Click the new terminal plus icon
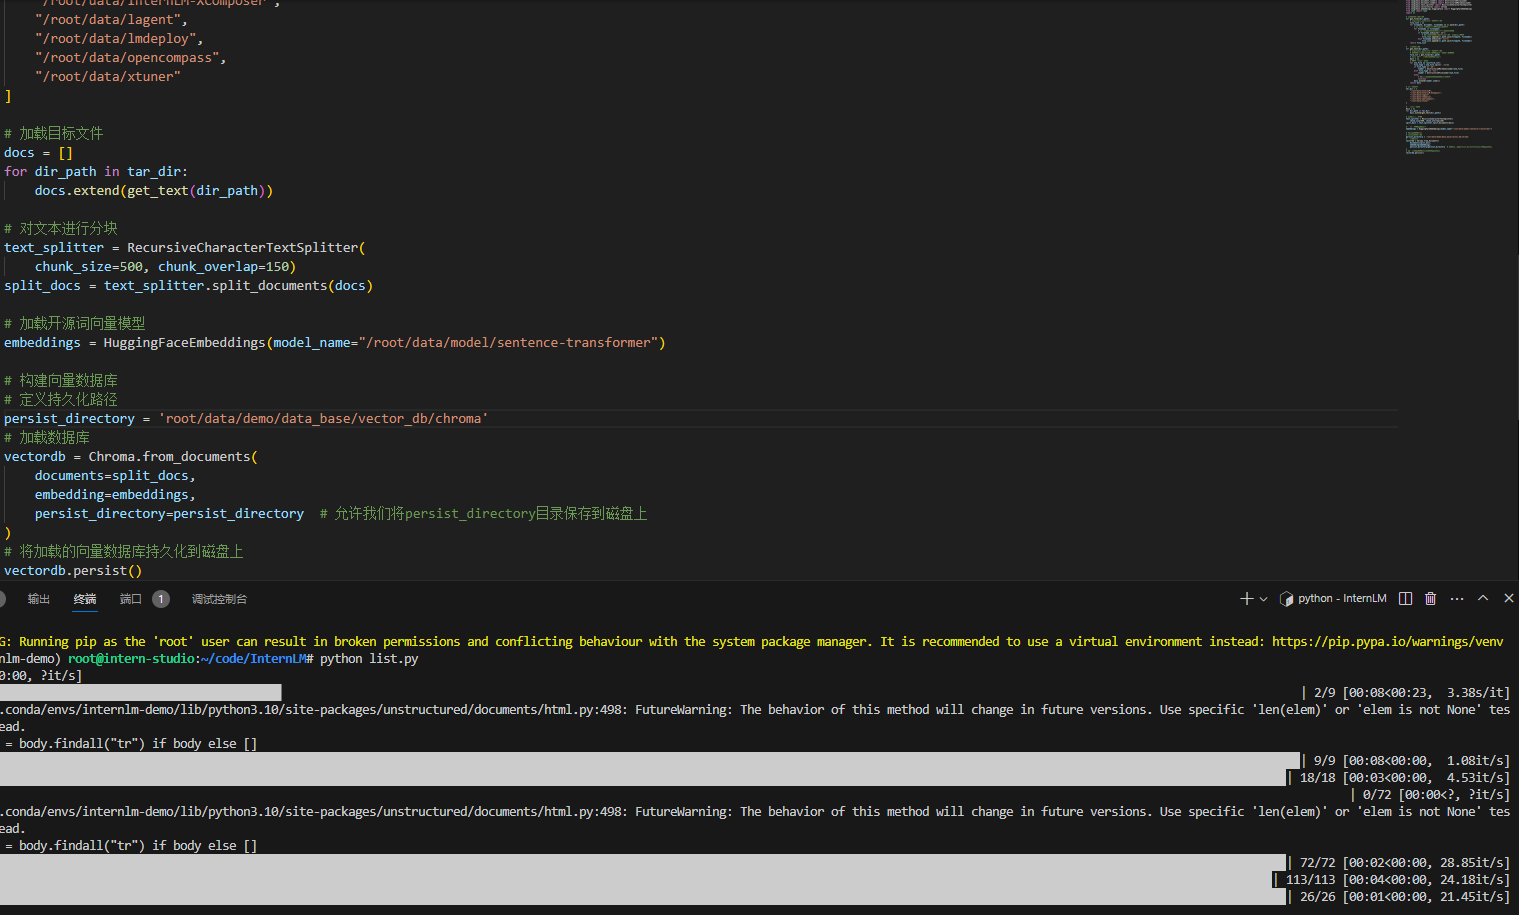 coord(1246,599)
